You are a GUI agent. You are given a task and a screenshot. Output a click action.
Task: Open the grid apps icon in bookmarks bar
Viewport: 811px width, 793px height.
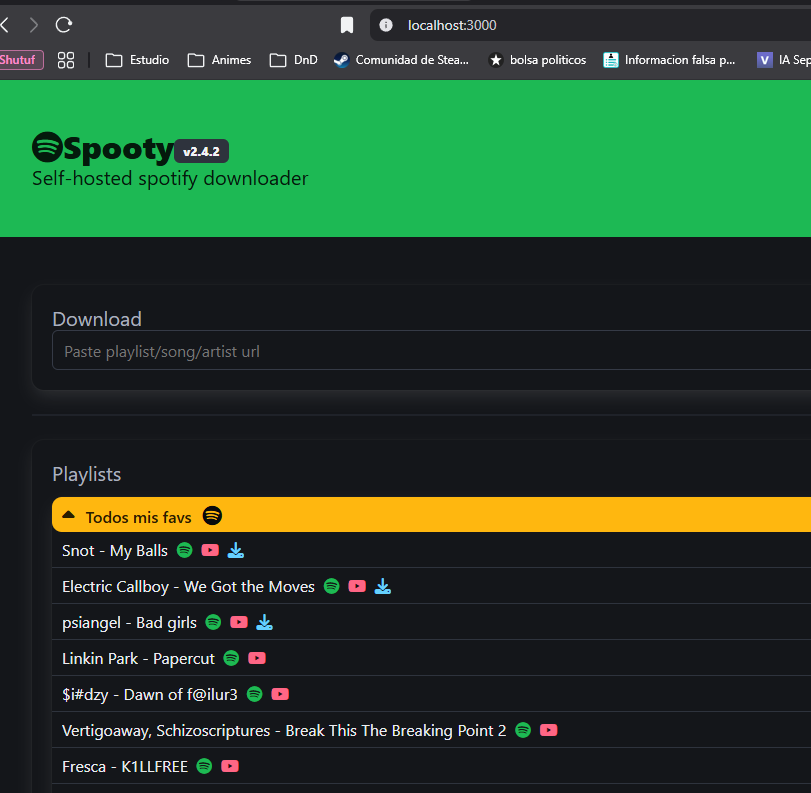point(66,60)
